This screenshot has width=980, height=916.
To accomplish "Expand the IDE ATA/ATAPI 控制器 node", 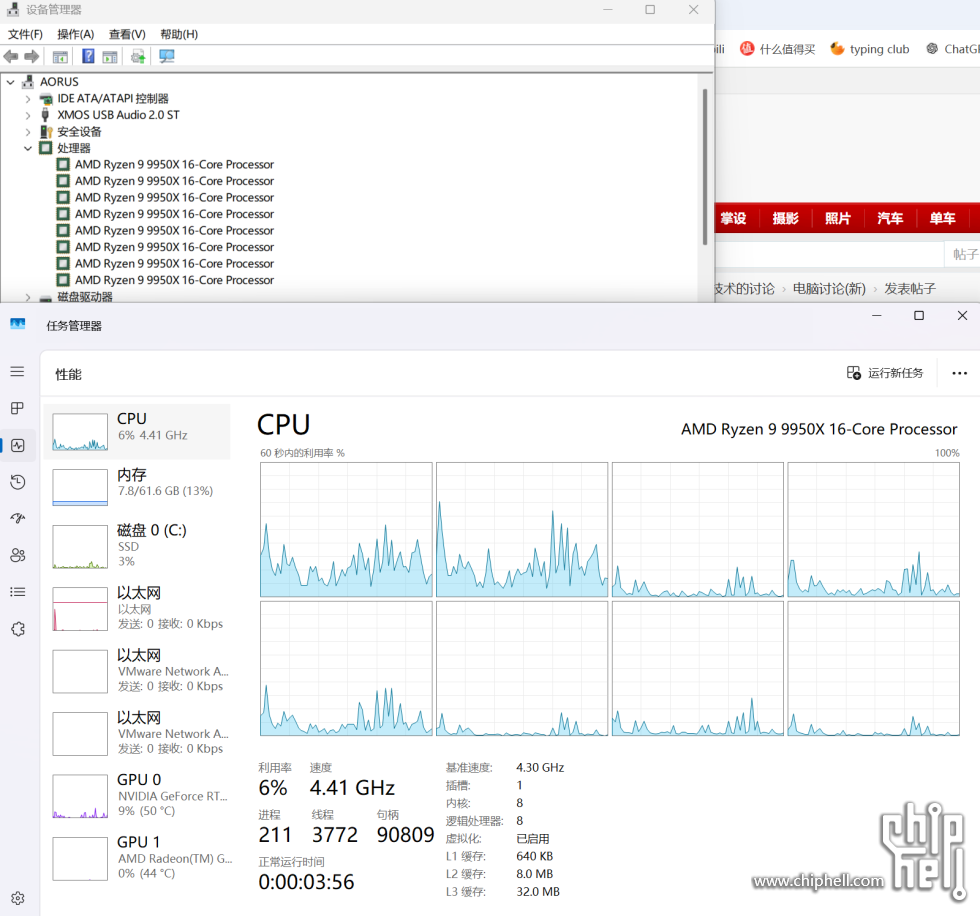I will (x=28, y=99).
